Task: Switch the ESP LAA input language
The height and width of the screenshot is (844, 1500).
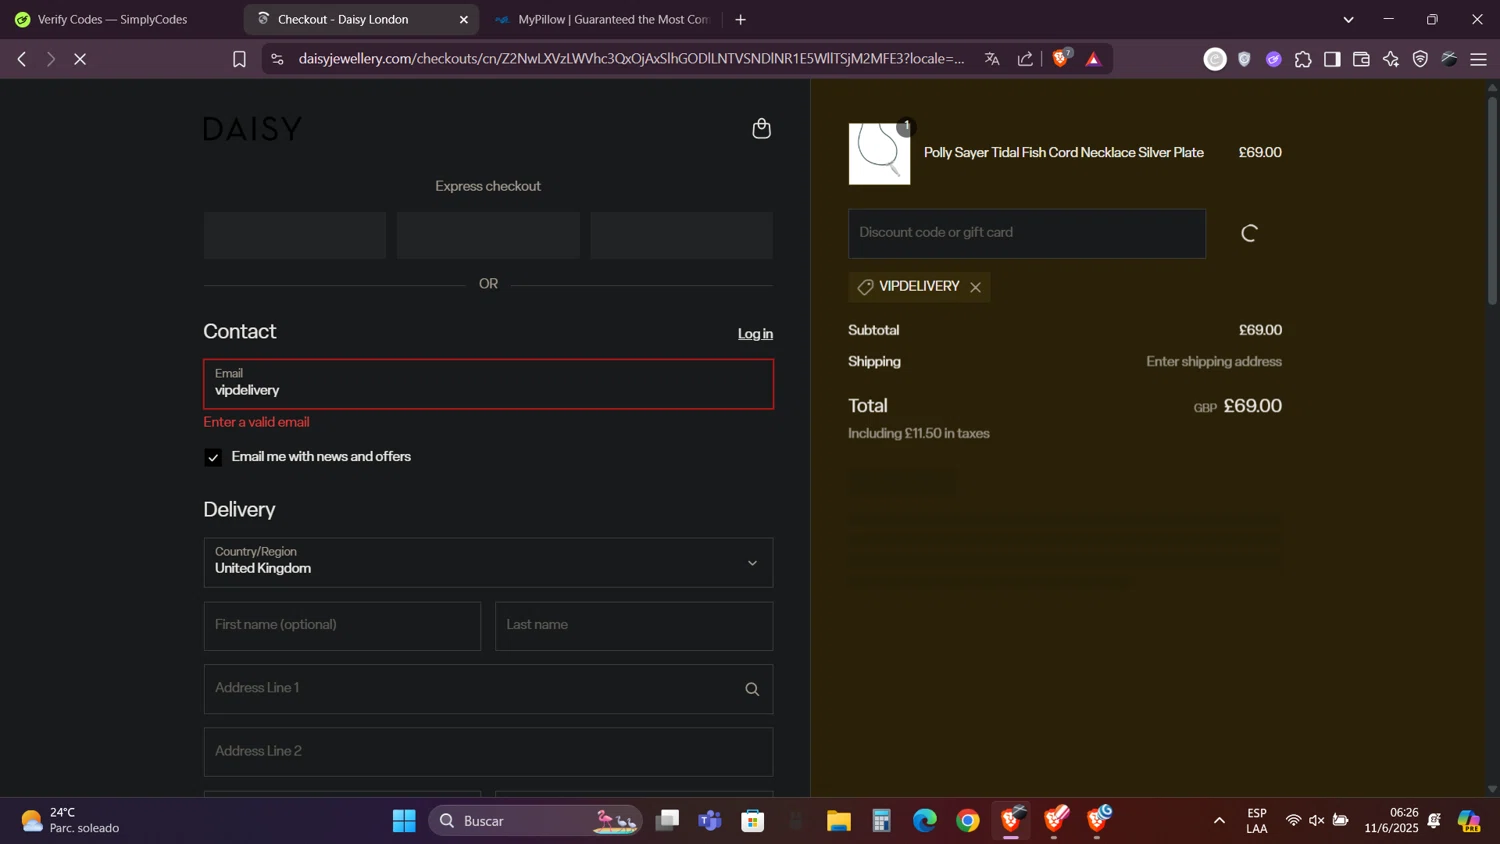Action: pos(1257,821)
